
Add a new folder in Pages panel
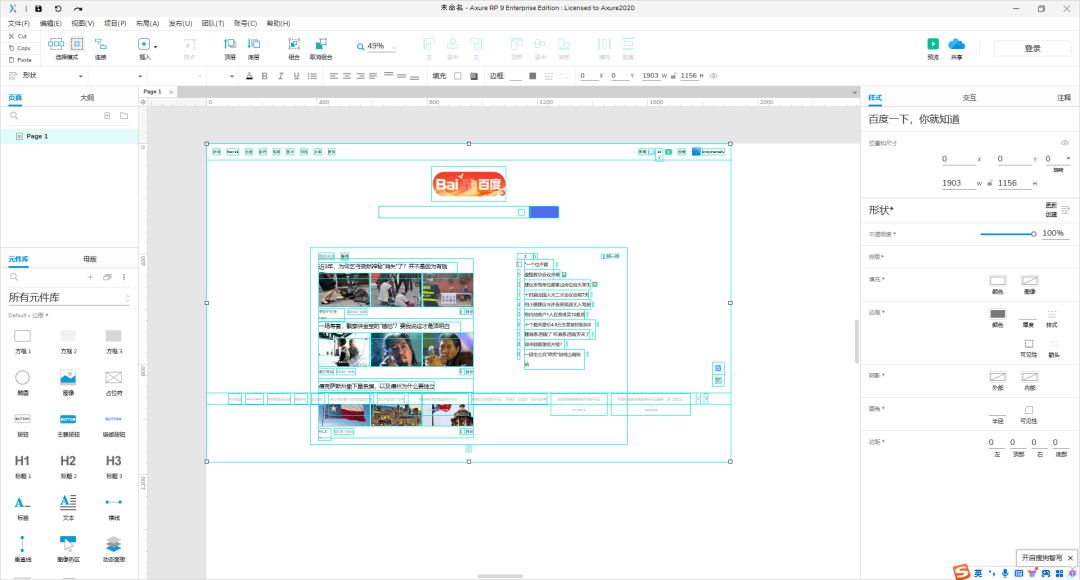point(124,116)
